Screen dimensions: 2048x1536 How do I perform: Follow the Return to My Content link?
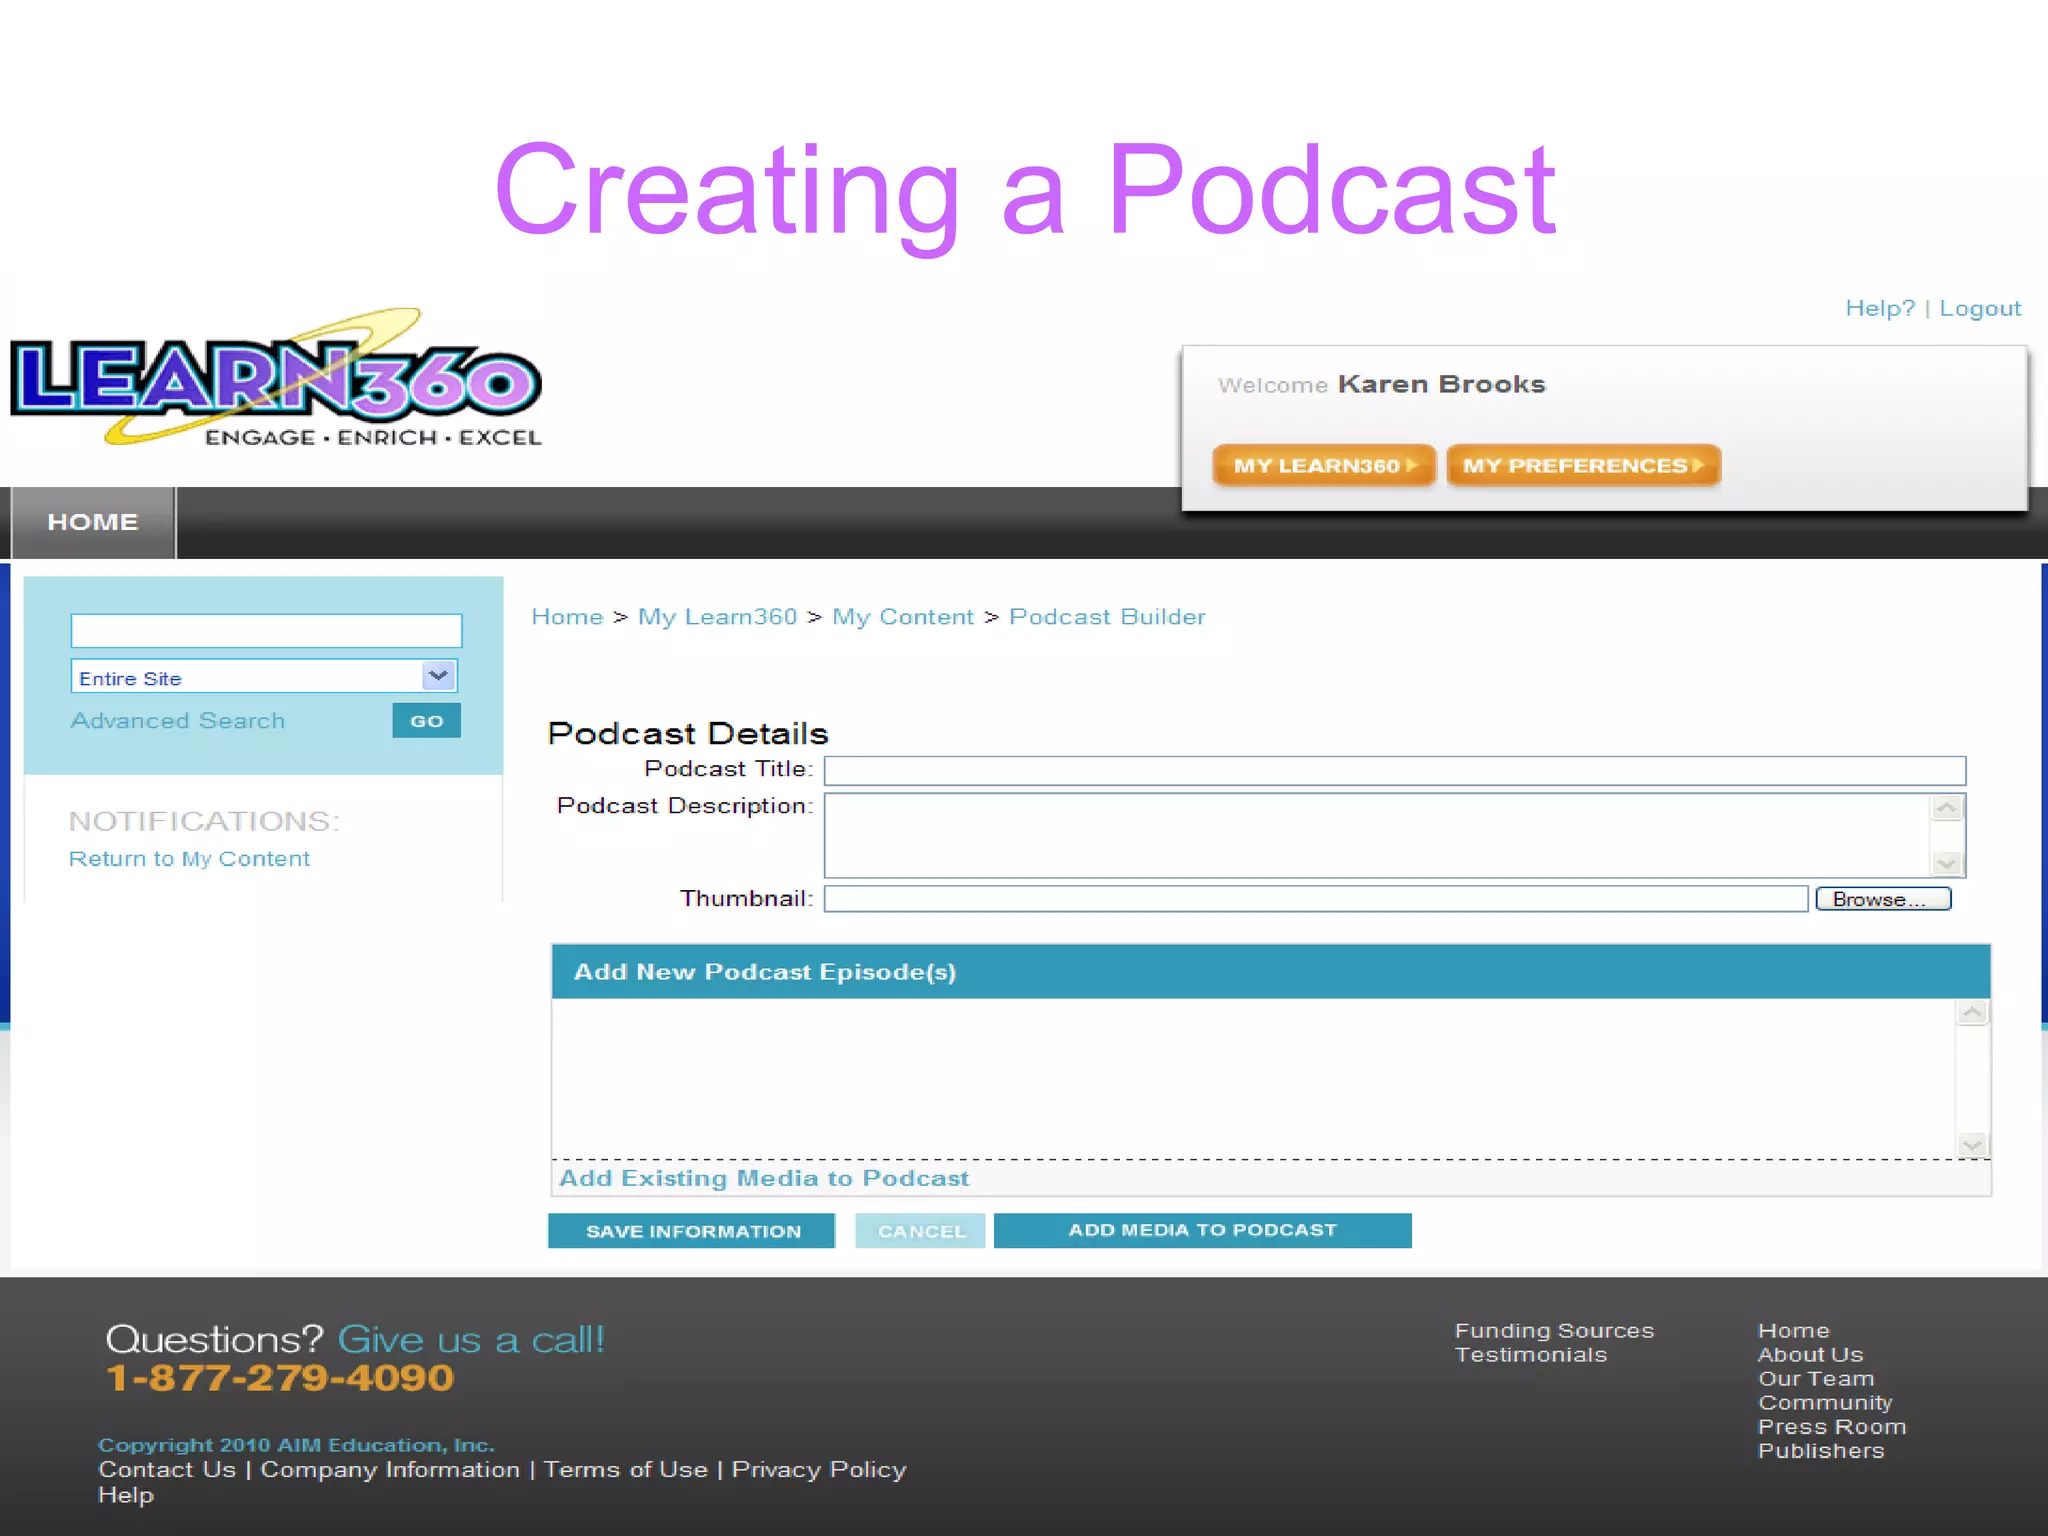(x=189, y=858)
